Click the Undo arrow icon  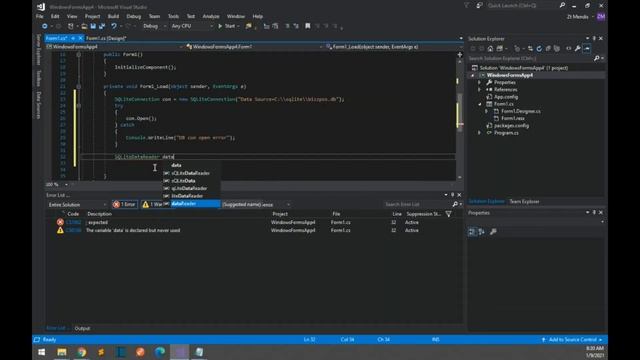point(114,26)
